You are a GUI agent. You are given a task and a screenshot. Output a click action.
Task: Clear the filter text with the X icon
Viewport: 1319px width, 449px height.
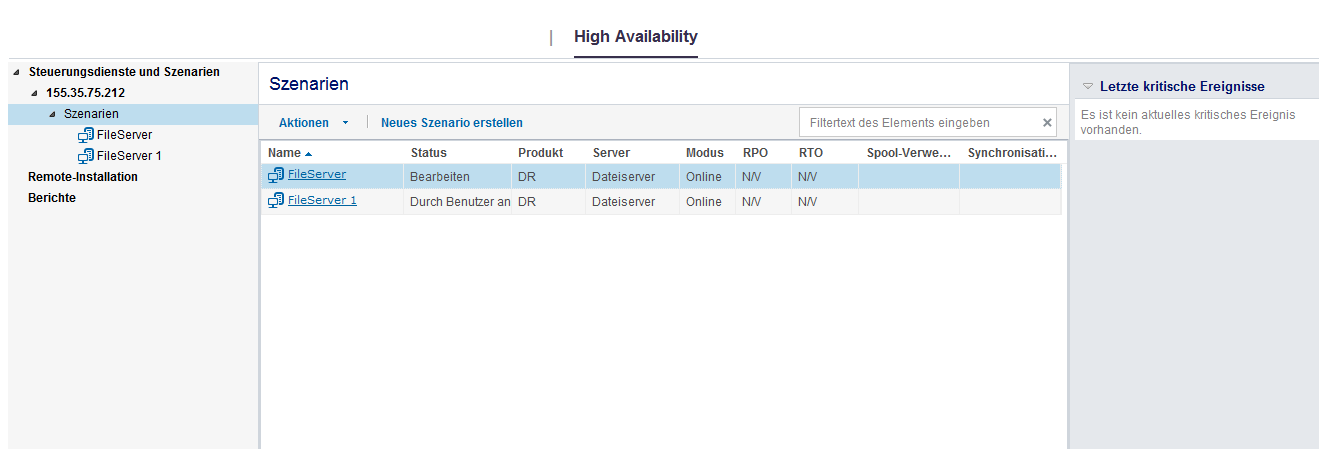(x=1047, y=123)
